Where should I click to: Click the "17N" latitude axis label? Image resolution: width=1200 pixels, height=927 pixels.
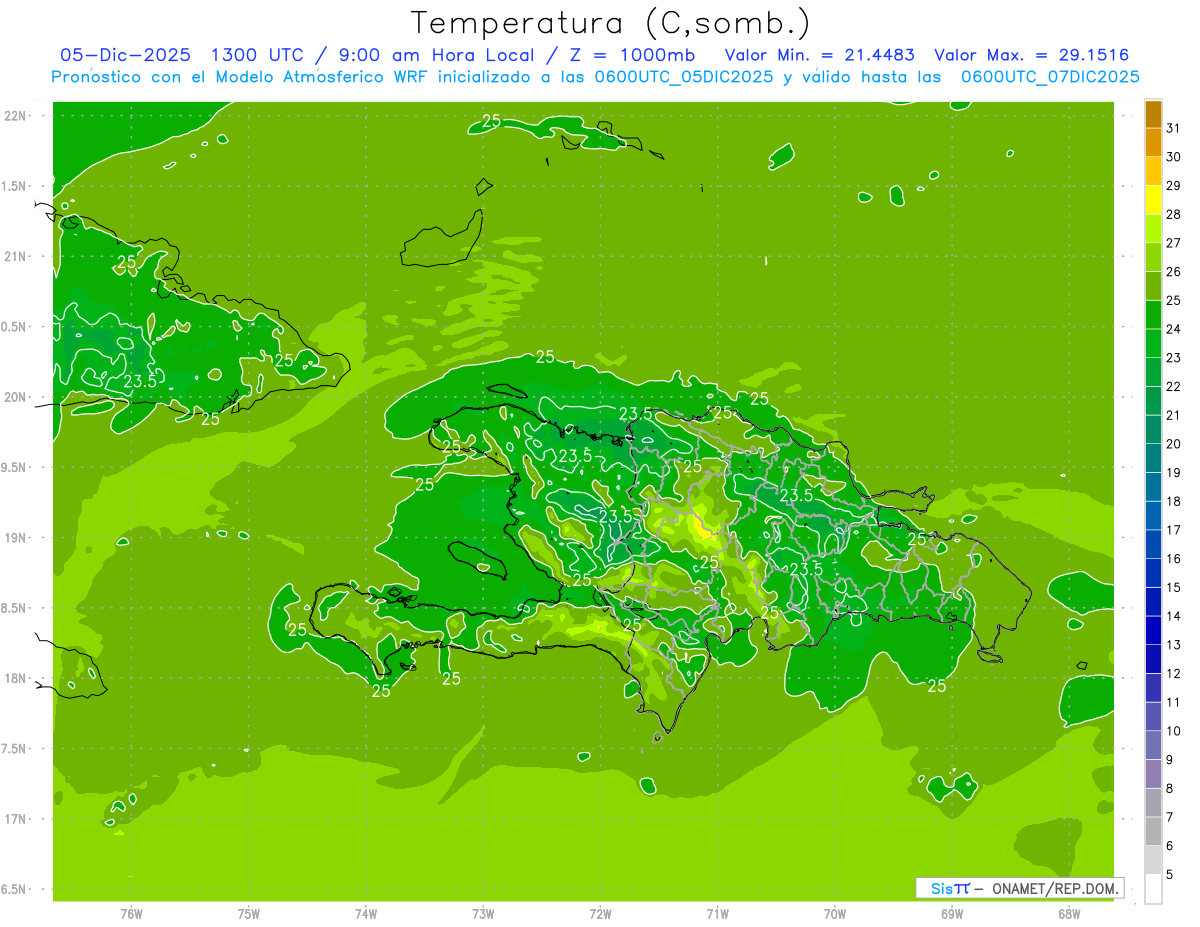pos(16,819)
